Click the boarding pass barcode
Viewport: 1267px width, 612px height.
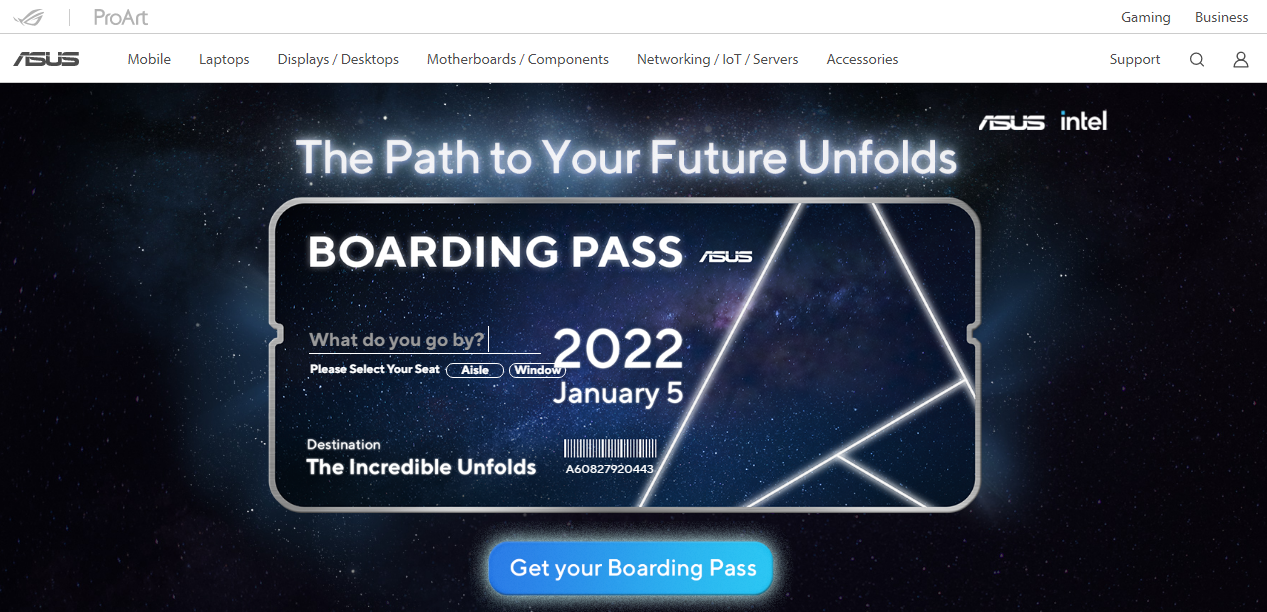[610, 448]
